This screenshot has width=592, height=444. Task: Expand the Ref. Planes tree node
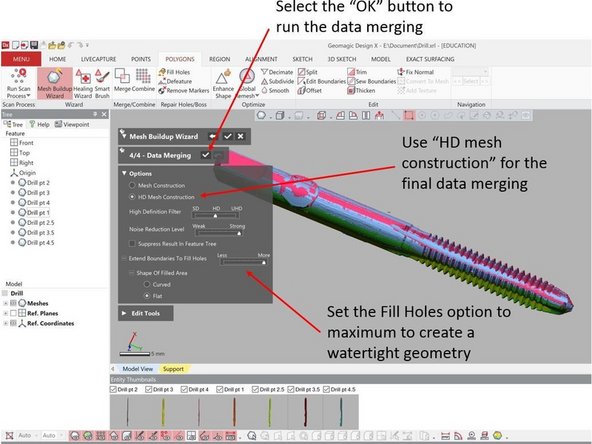click(5, 313)
